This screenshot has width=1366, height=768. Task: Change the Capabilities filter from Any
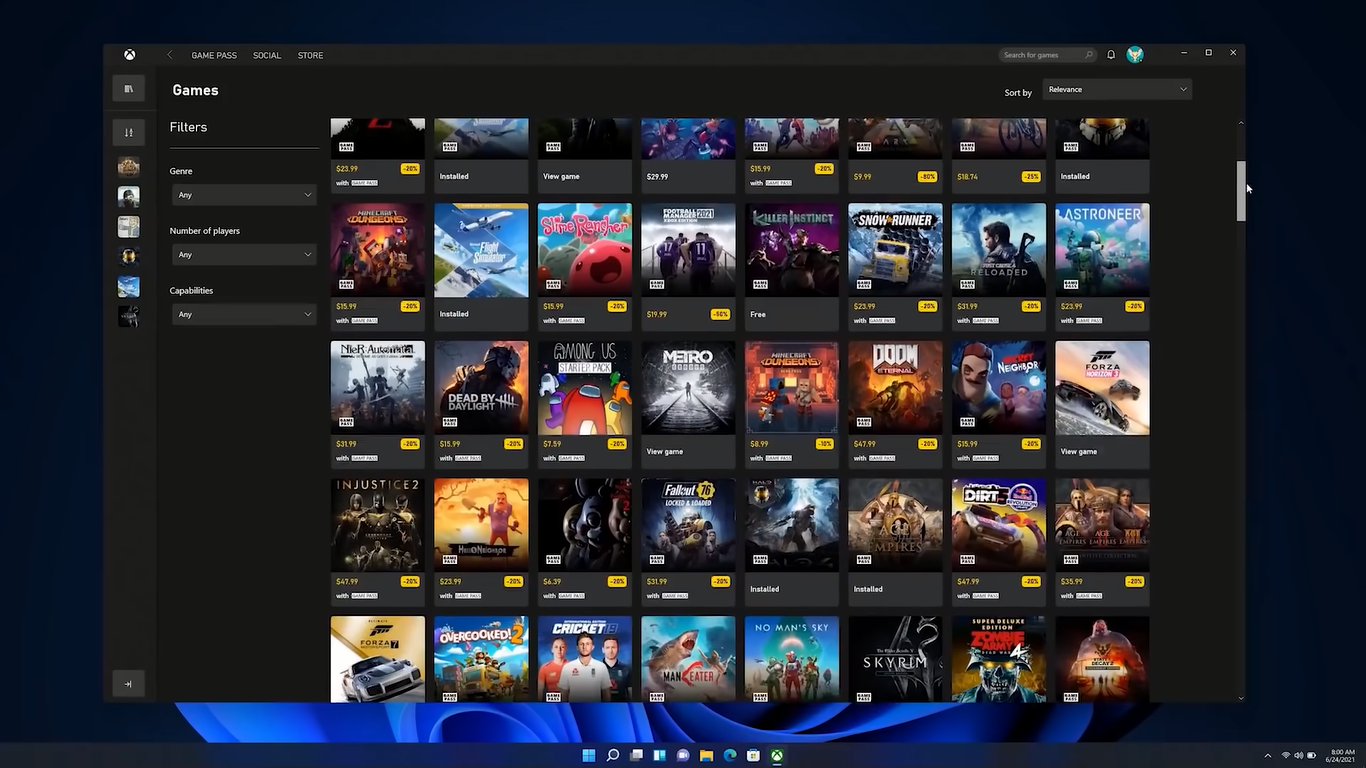244,313
